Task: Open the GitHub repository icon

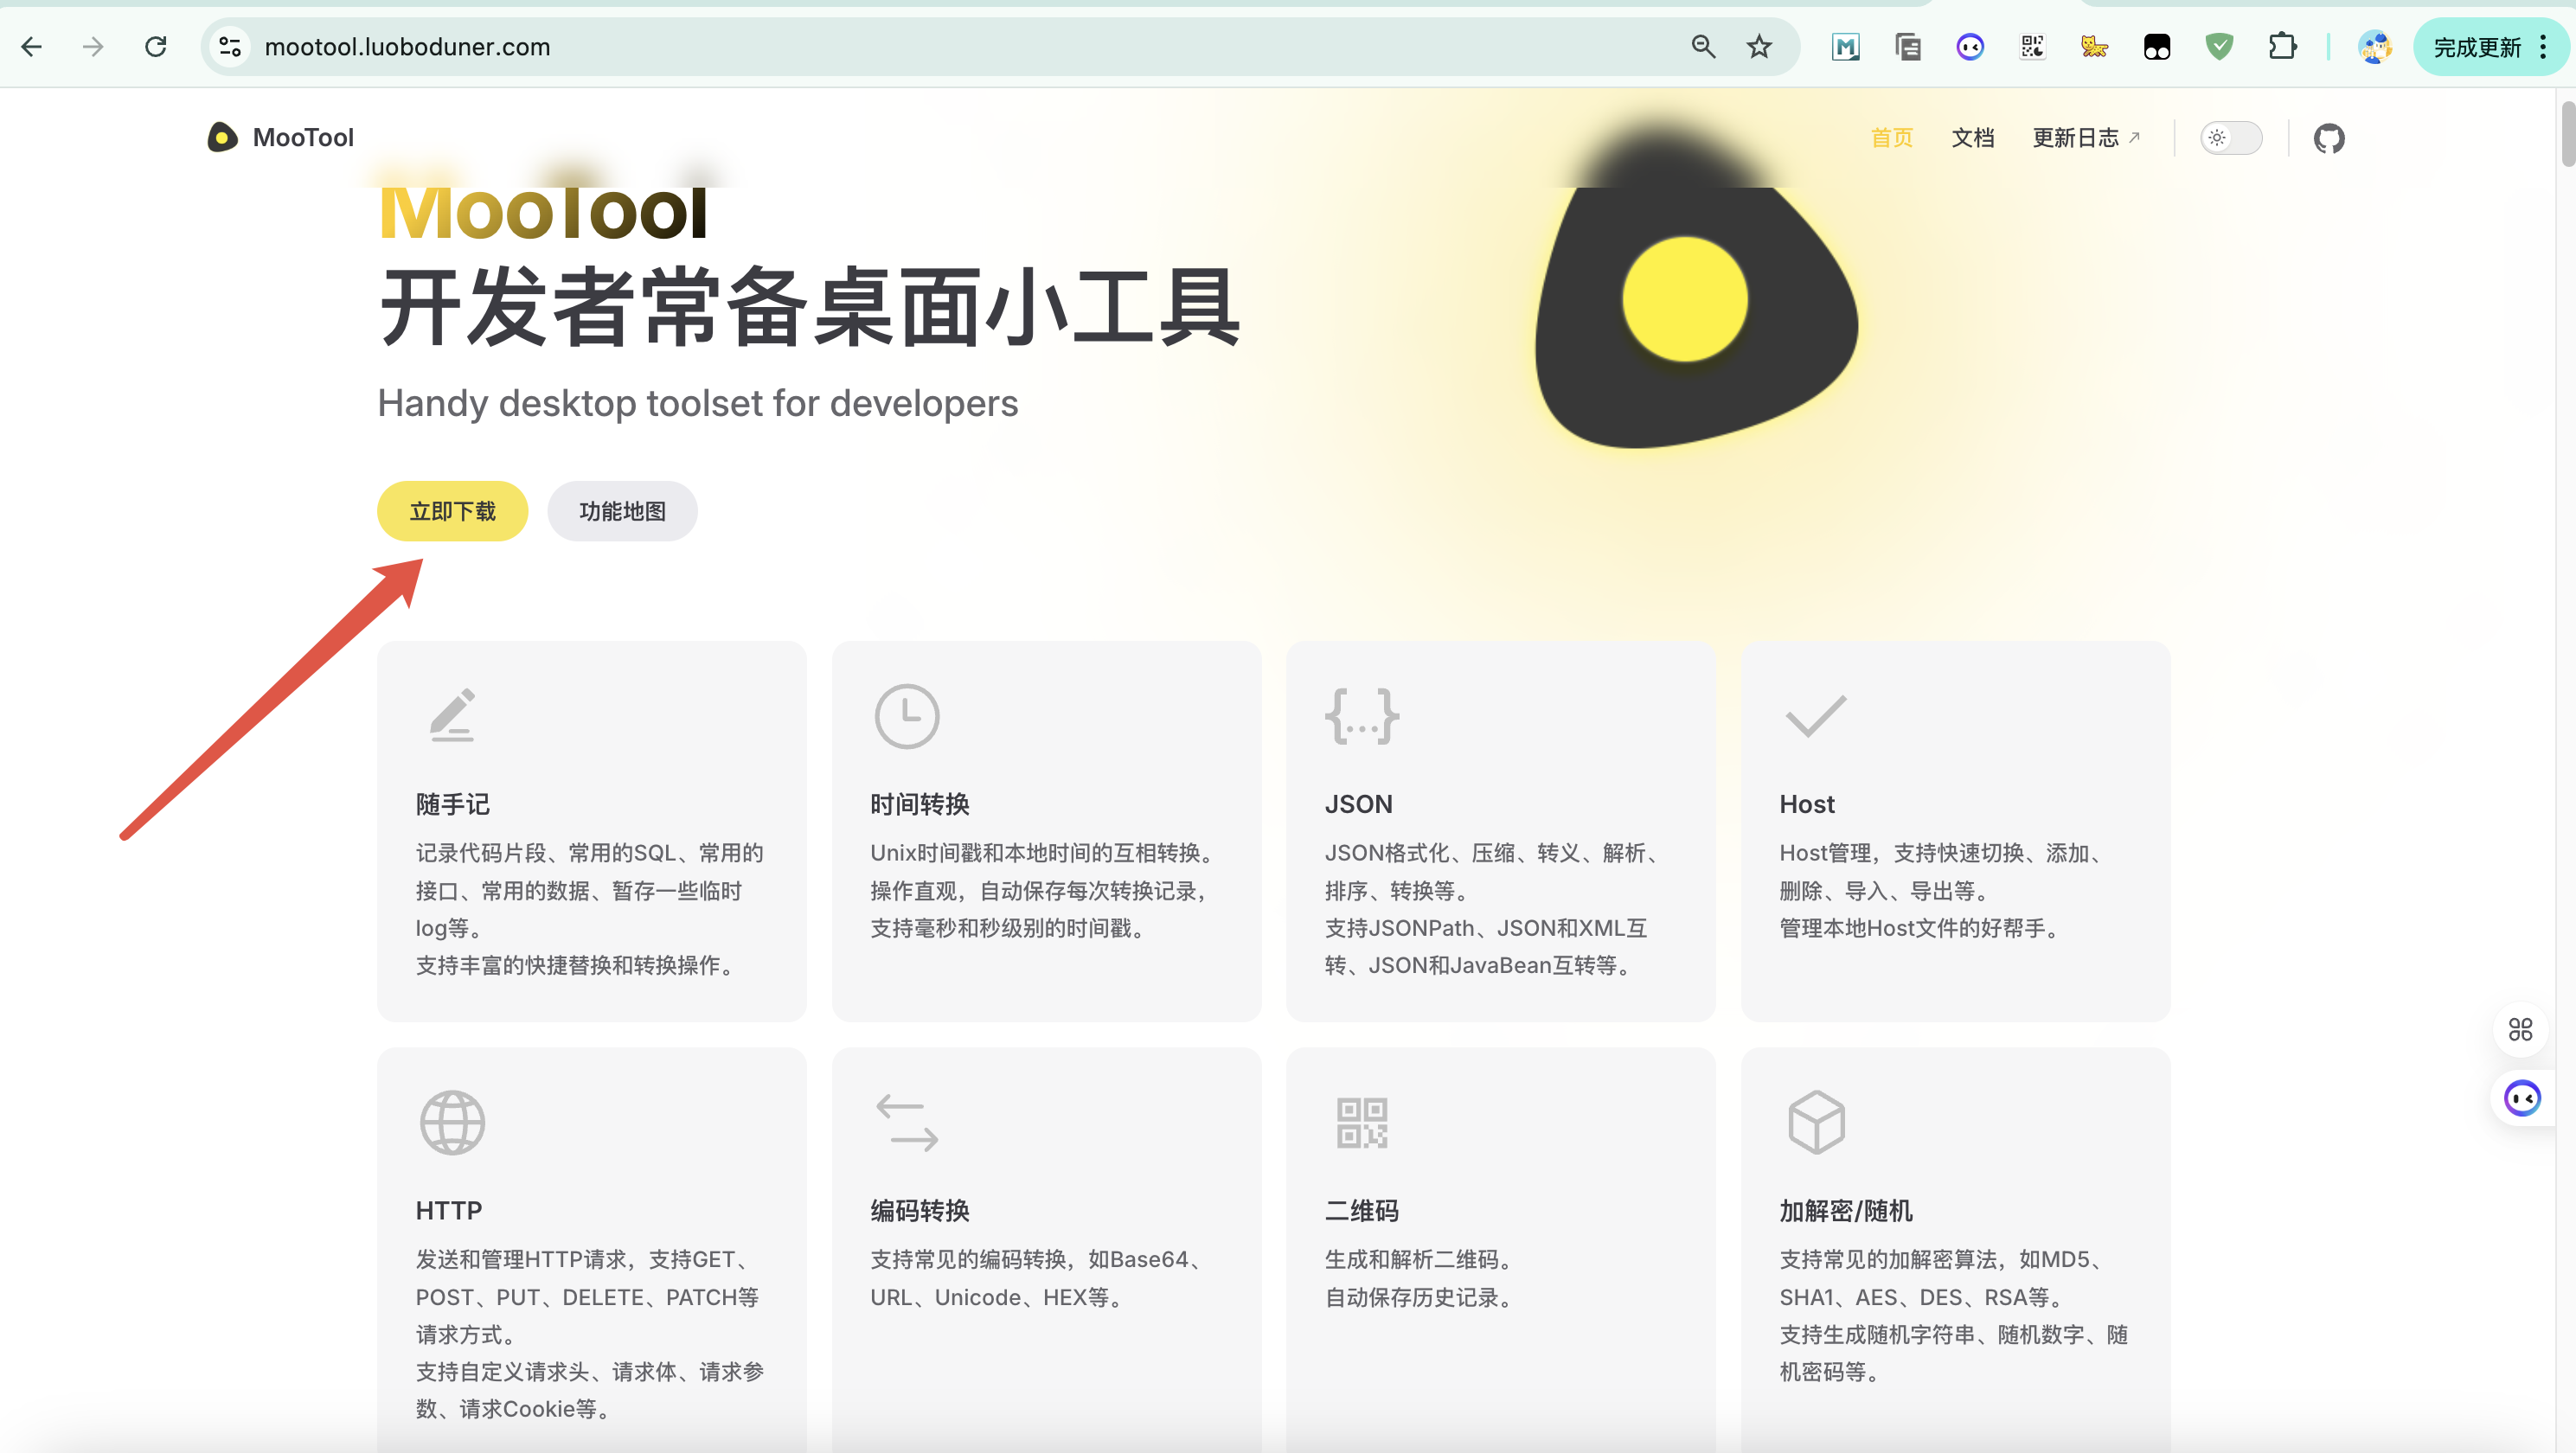Action: click(x=2328, y=138)
